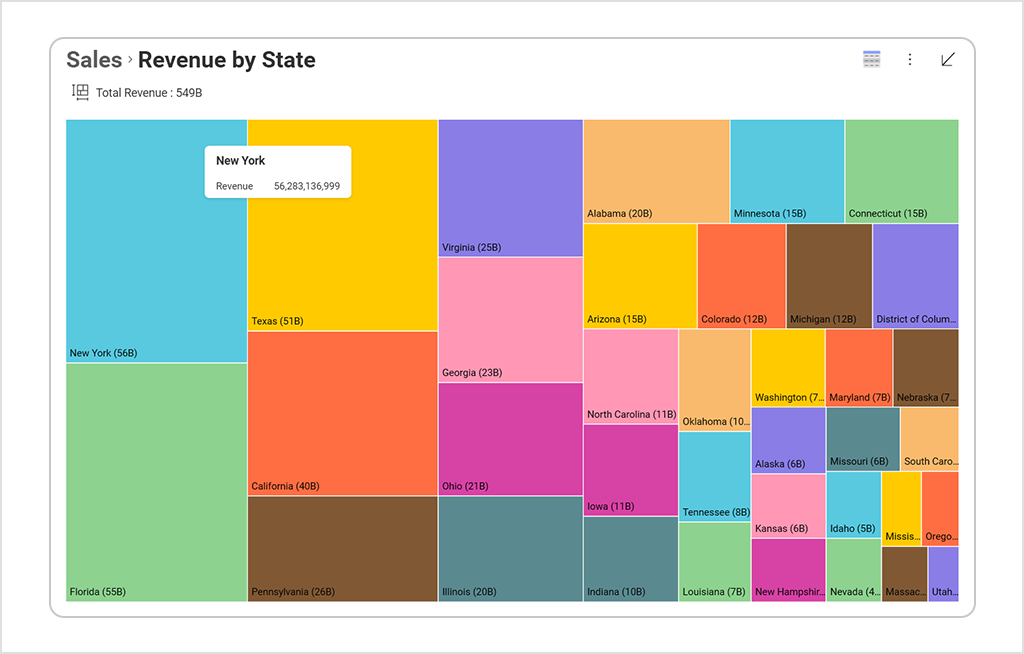Dismiss the New York revenue tooltip
The image size is (1024, 654).
point(278,172)
